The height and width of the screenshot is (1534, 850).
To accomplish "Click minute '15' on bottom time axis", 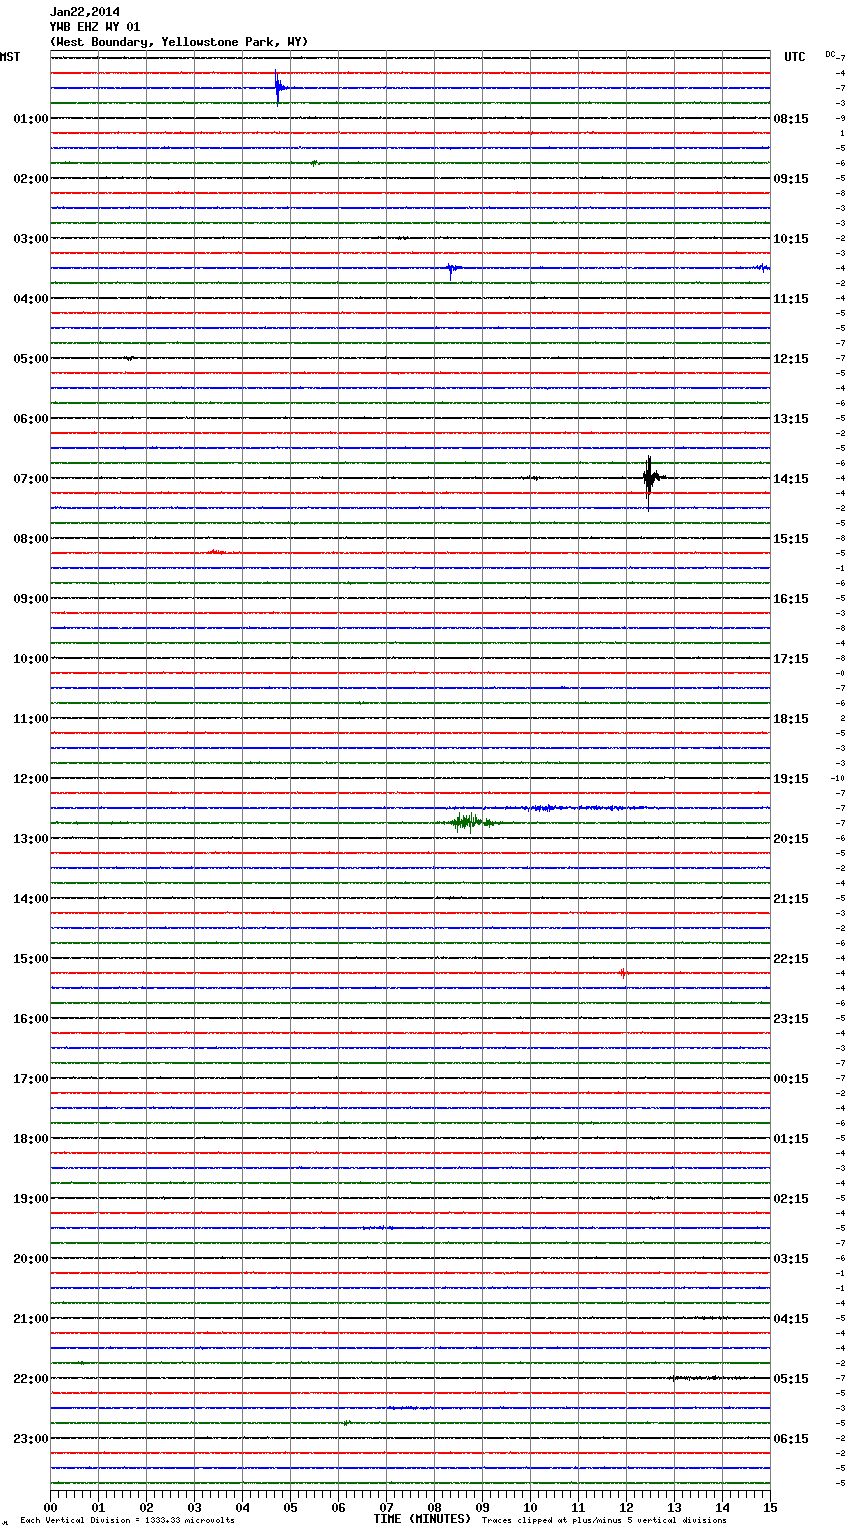I will (x=770, y=1507).
